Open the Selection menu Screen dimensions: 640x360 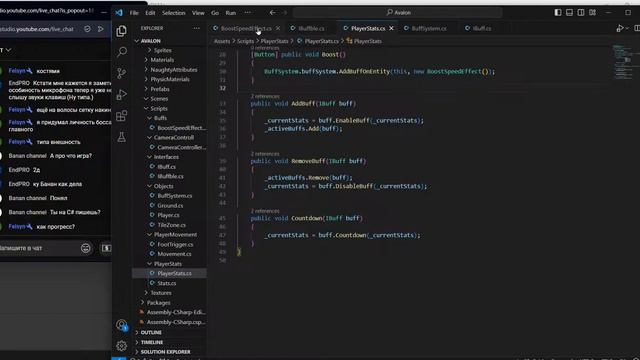click(x=173, y=13)
